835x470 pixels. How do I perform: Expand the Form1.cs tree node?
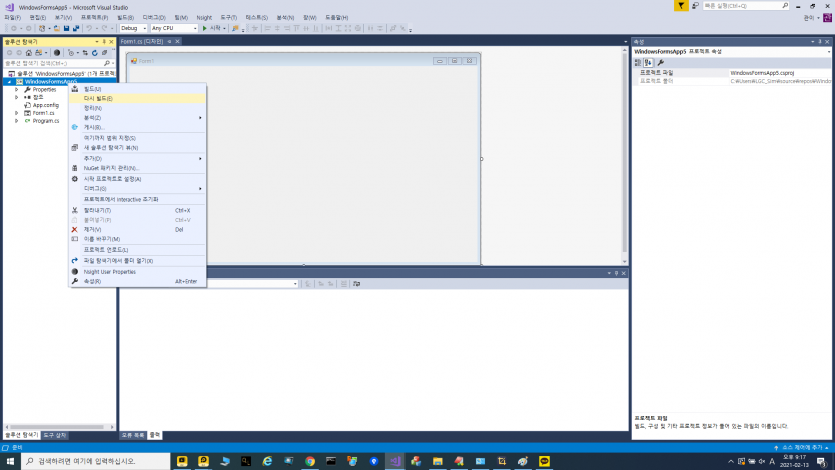click(17, 113)
